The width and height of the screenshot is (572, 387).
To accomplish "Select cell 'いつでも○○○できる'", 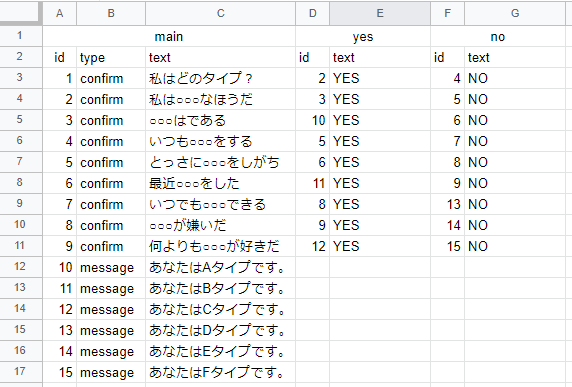I will point(220,204).
